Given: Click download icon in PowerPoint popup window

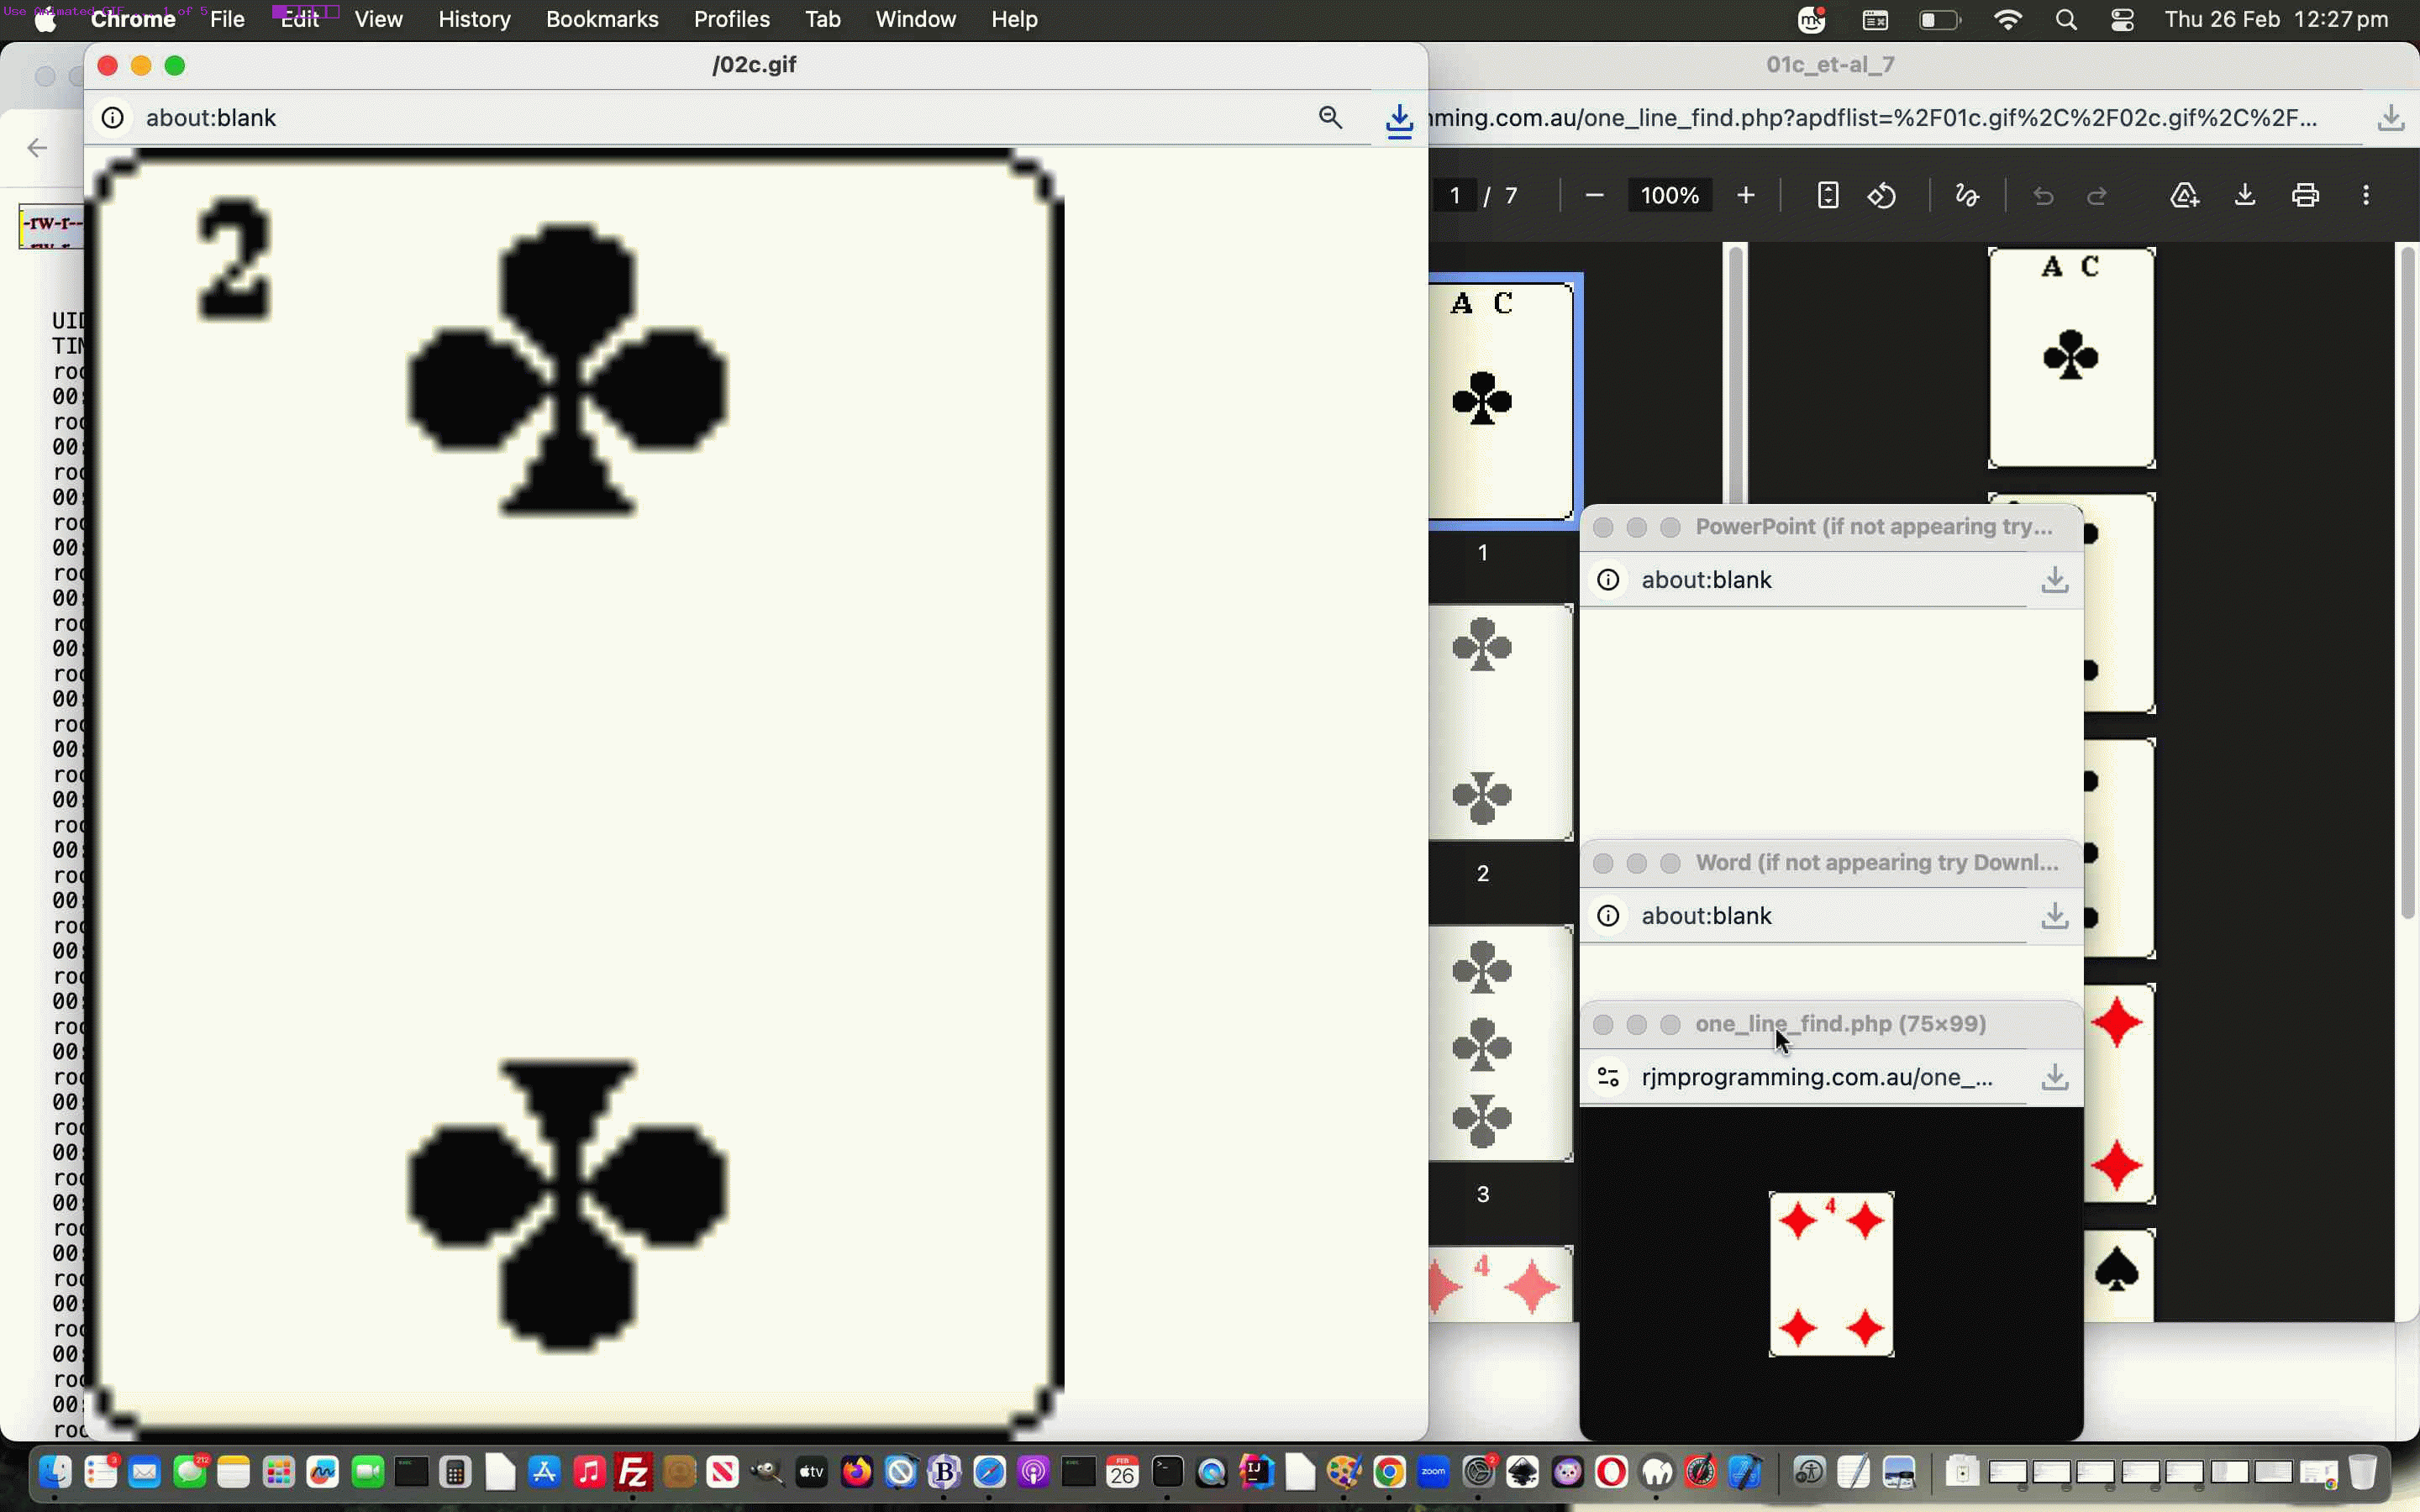Looking at the screenshot, I should coord(2054,580).
